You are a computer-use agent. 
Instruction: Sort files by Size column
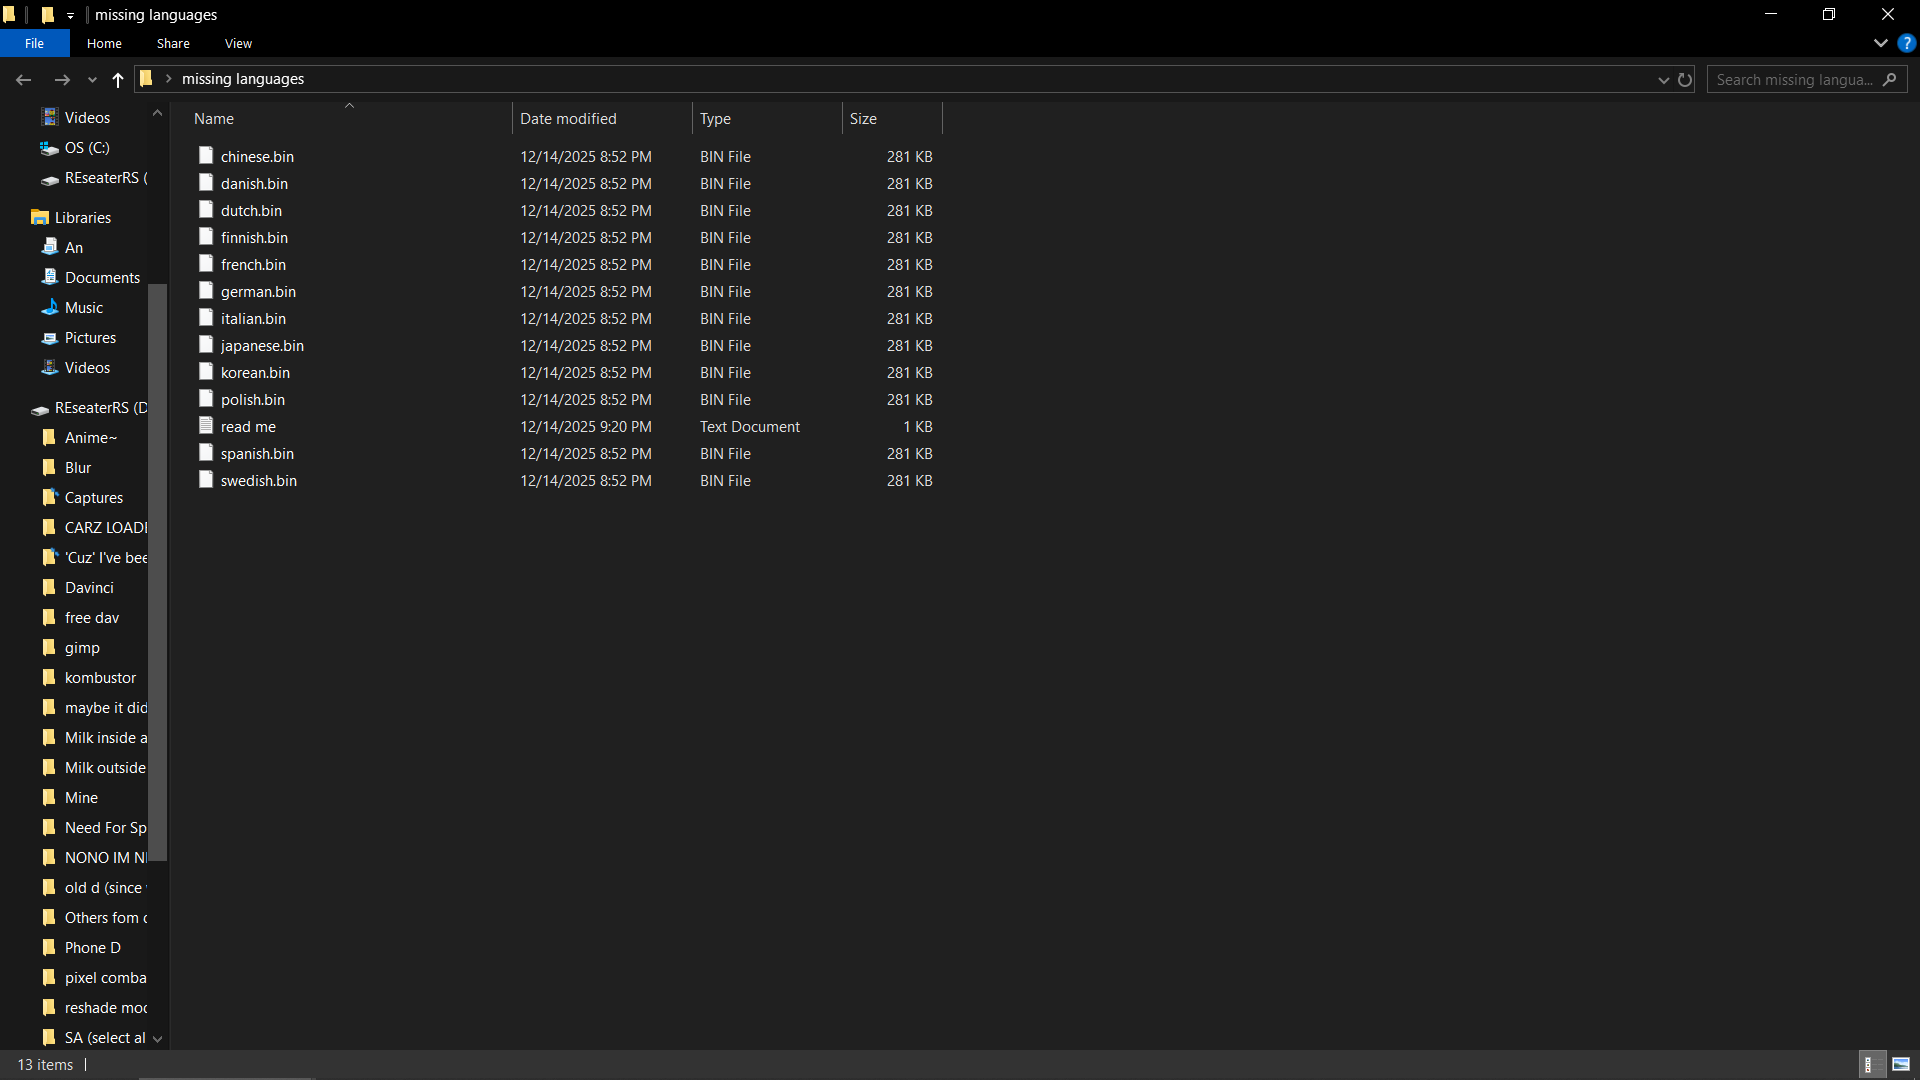[863, 119]
